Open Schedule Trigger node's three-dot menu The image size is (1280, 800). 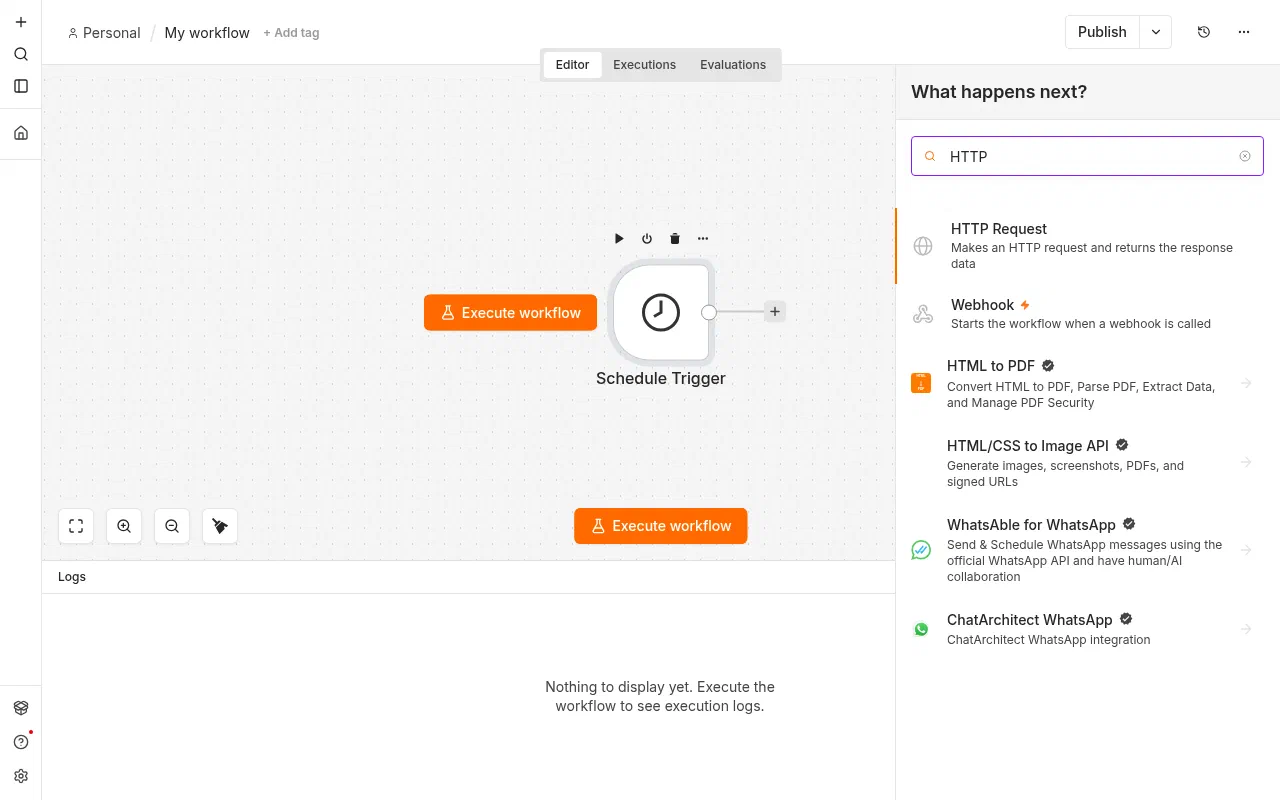[x=703, y=238]
